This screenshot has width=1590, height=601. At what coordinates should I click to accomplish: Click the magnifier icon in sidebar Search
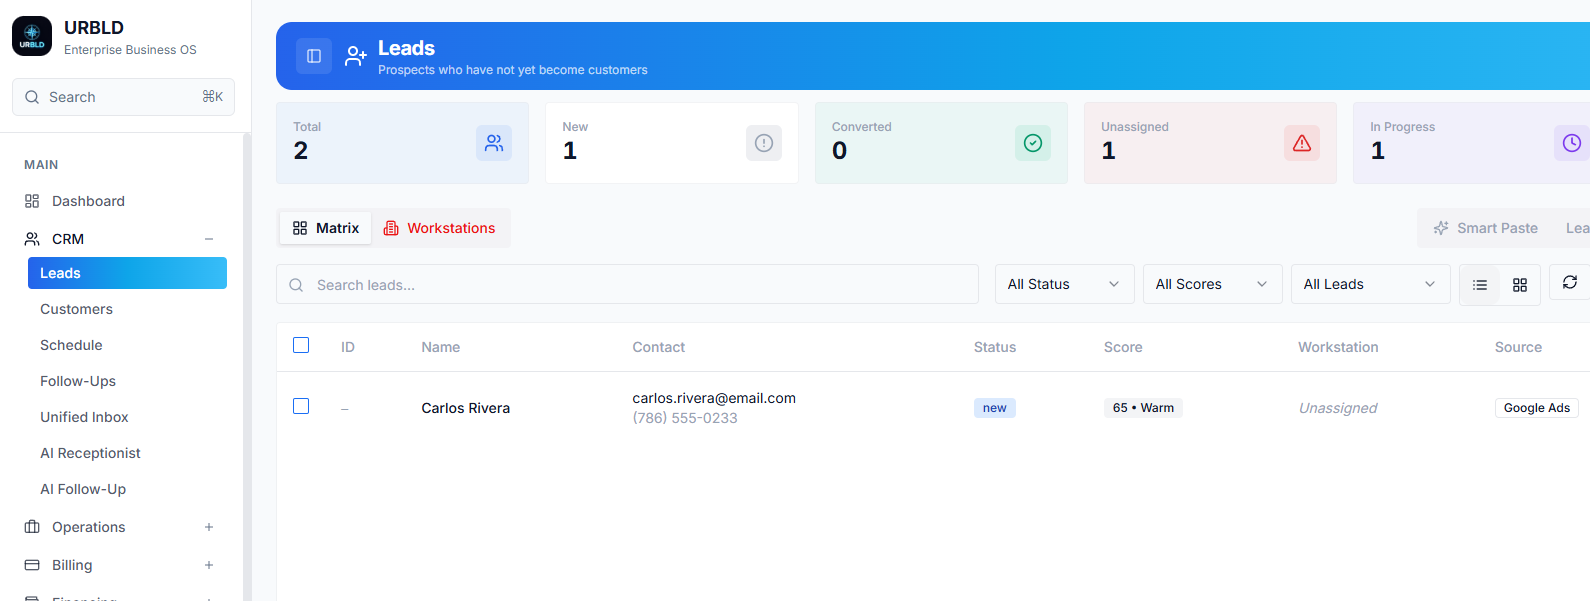tap(32, 97)
